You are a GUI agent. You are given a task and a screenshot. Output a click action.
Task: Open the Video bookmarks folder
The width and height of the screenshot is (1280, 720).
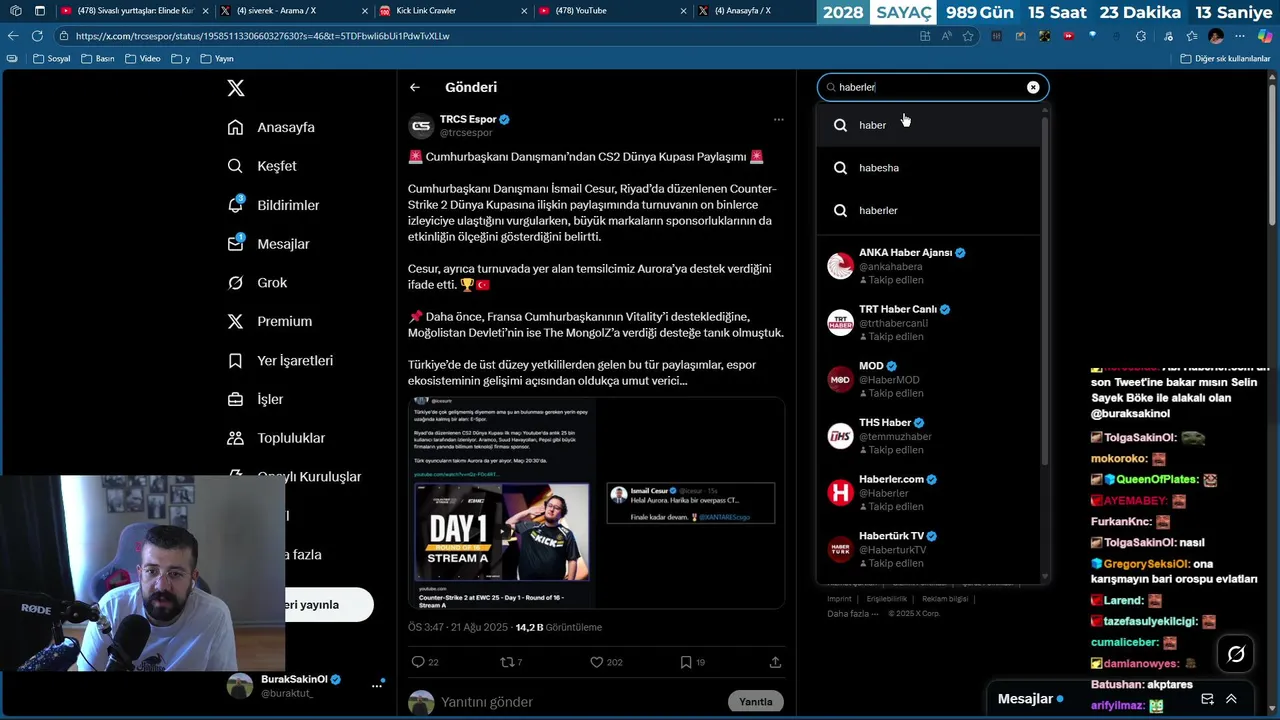coord(142,59)
